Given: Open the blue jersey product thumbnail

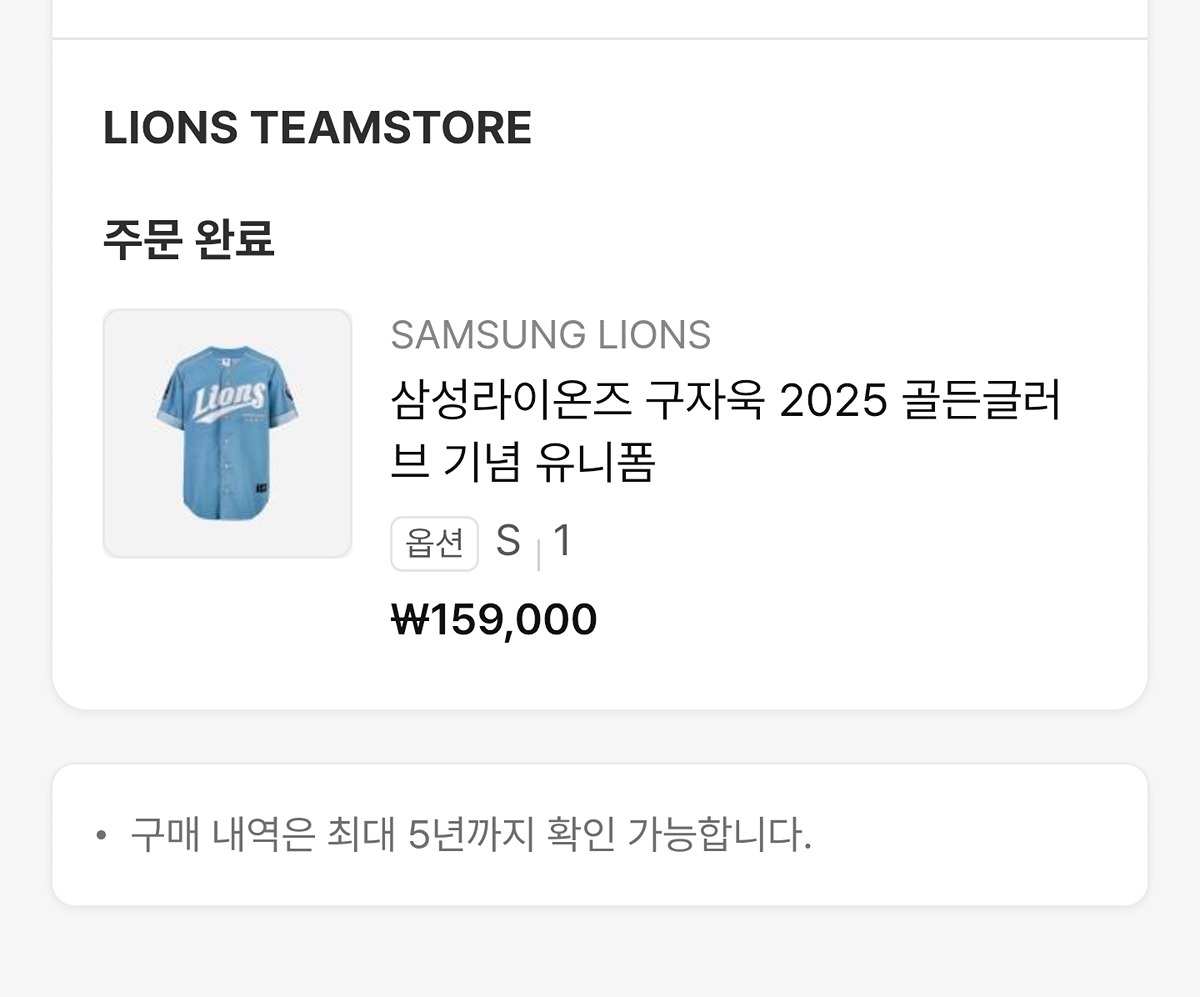Looking at the screenshot, I should (227, 433).
